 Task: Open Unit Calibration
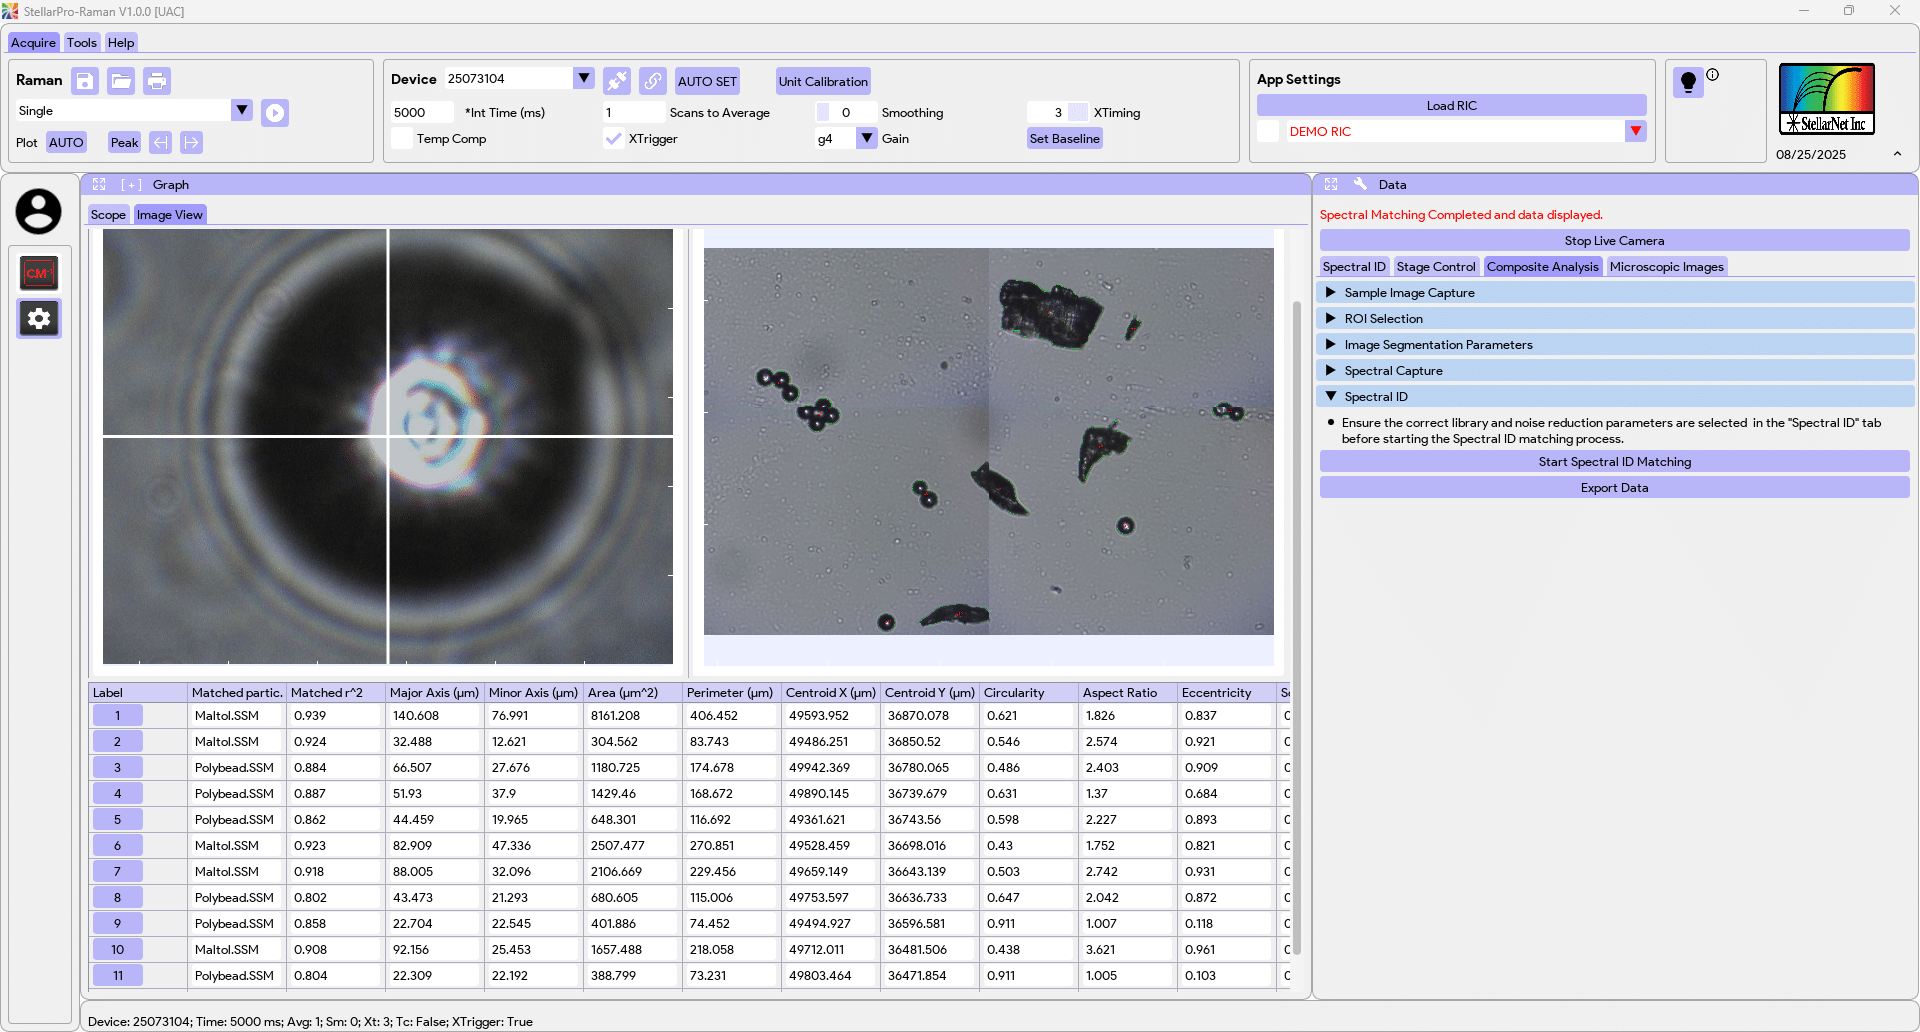[x=823, y=82]
